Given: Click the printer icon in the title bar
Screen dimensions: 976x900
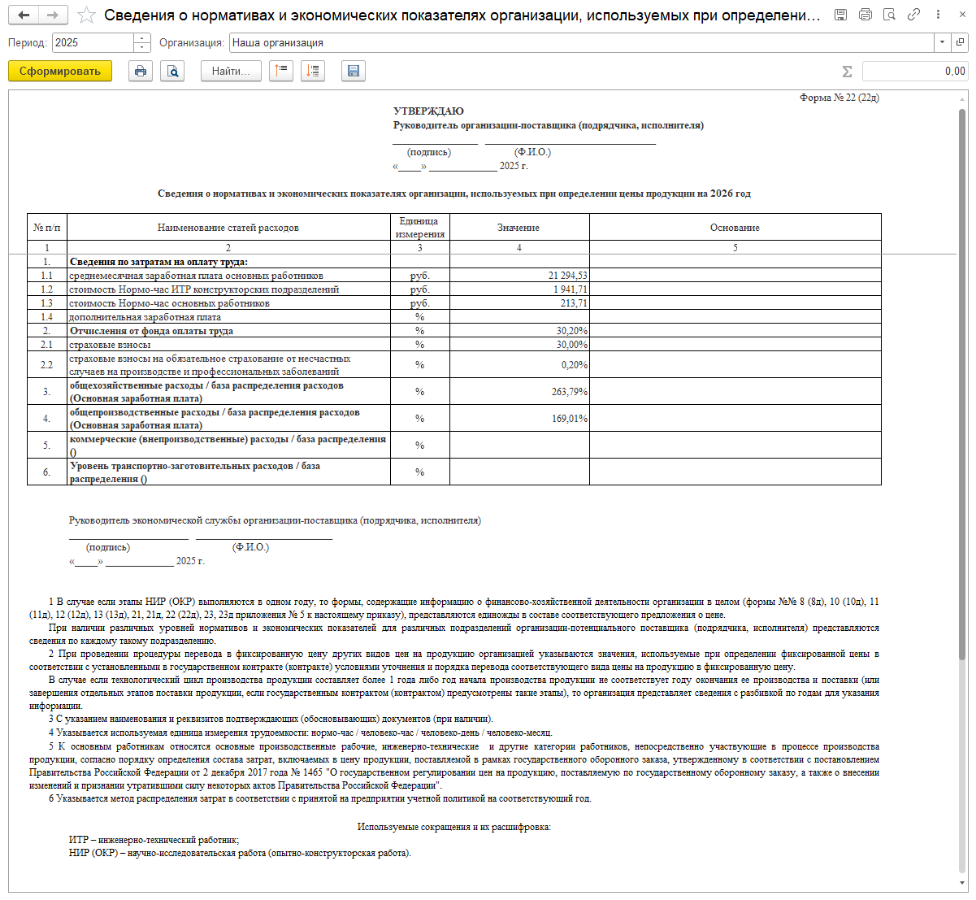Looking at the screenshot, I should pos(865,14).
